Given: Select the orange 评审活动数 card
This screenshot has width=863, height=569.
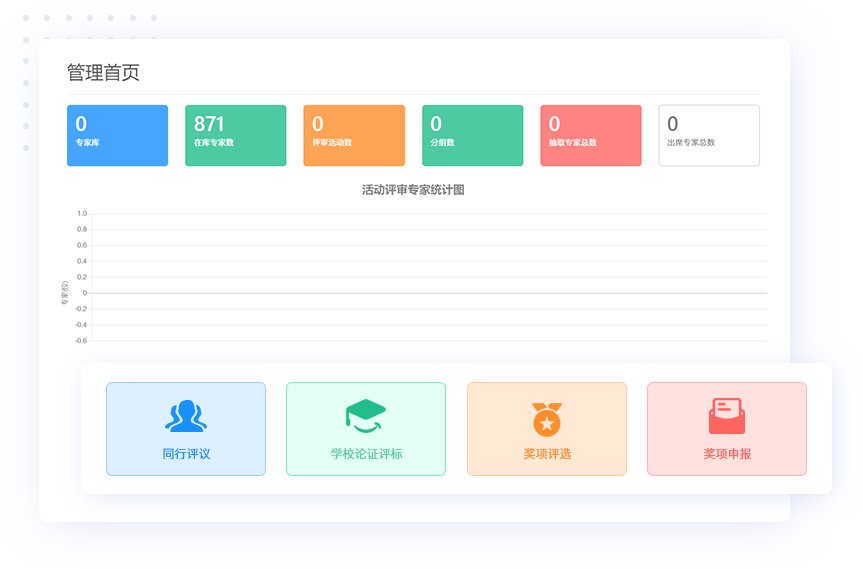Looking at the screenshot, I should 354,135.
